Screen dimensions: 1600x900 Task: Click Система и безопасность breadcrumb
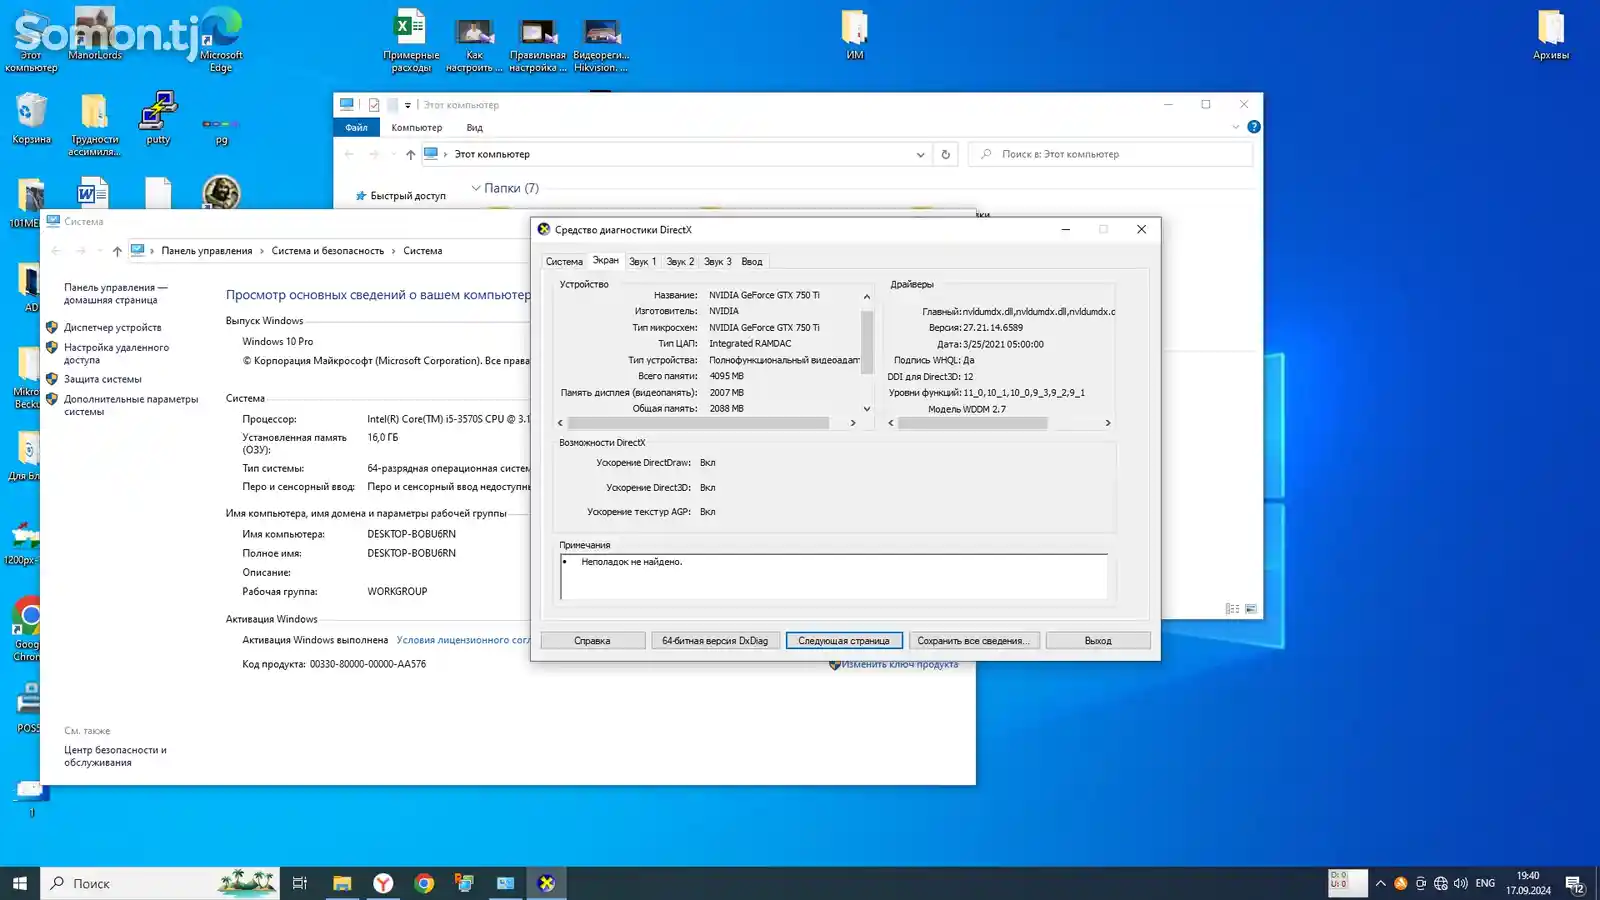327,251
